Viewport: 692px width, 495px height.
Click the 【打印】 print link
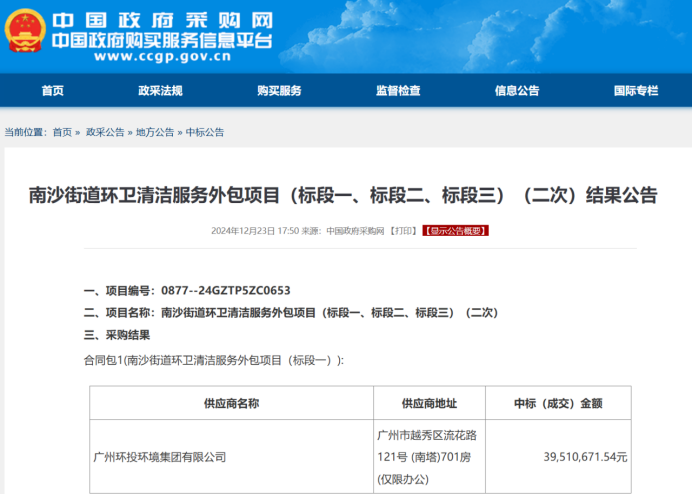coord(403,231)
